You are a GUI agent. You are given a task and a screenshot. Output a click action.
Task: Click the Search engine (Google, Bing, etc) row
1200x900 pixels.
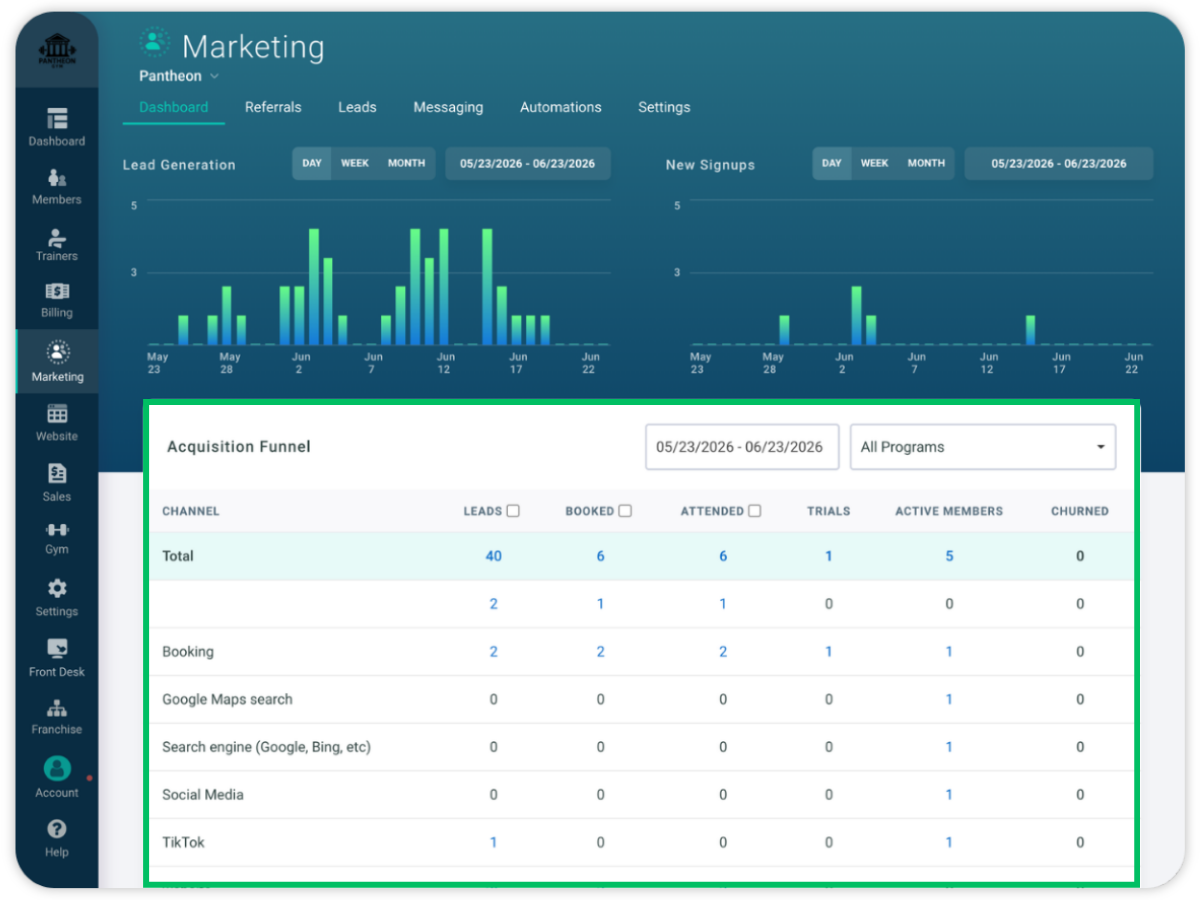tap(642, 747)
